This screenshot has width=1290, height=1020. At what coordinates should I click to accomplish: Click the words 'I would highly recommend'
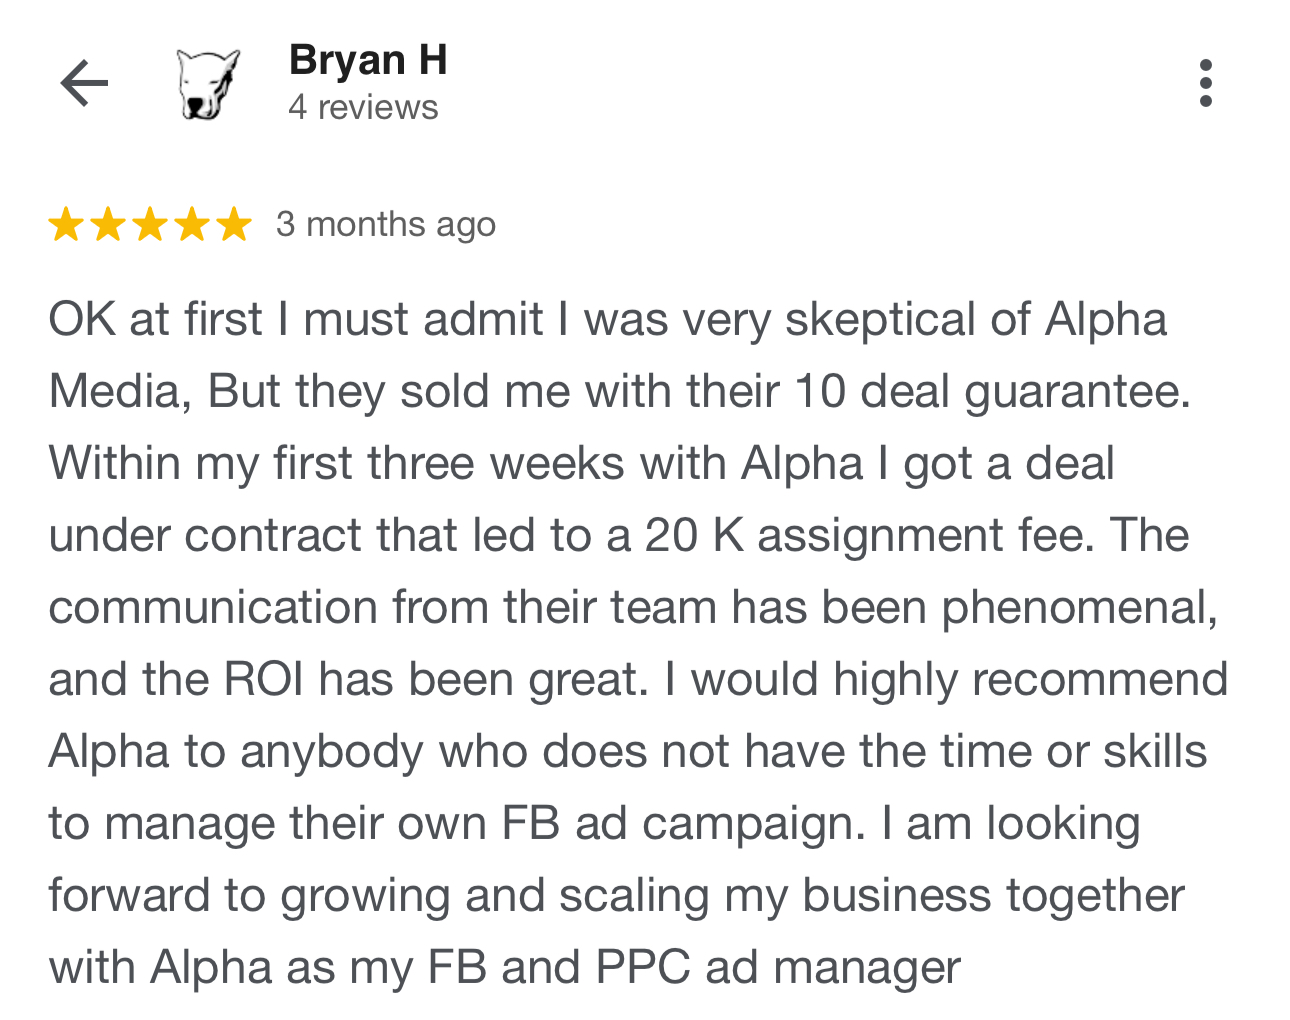tap(946, 680)
